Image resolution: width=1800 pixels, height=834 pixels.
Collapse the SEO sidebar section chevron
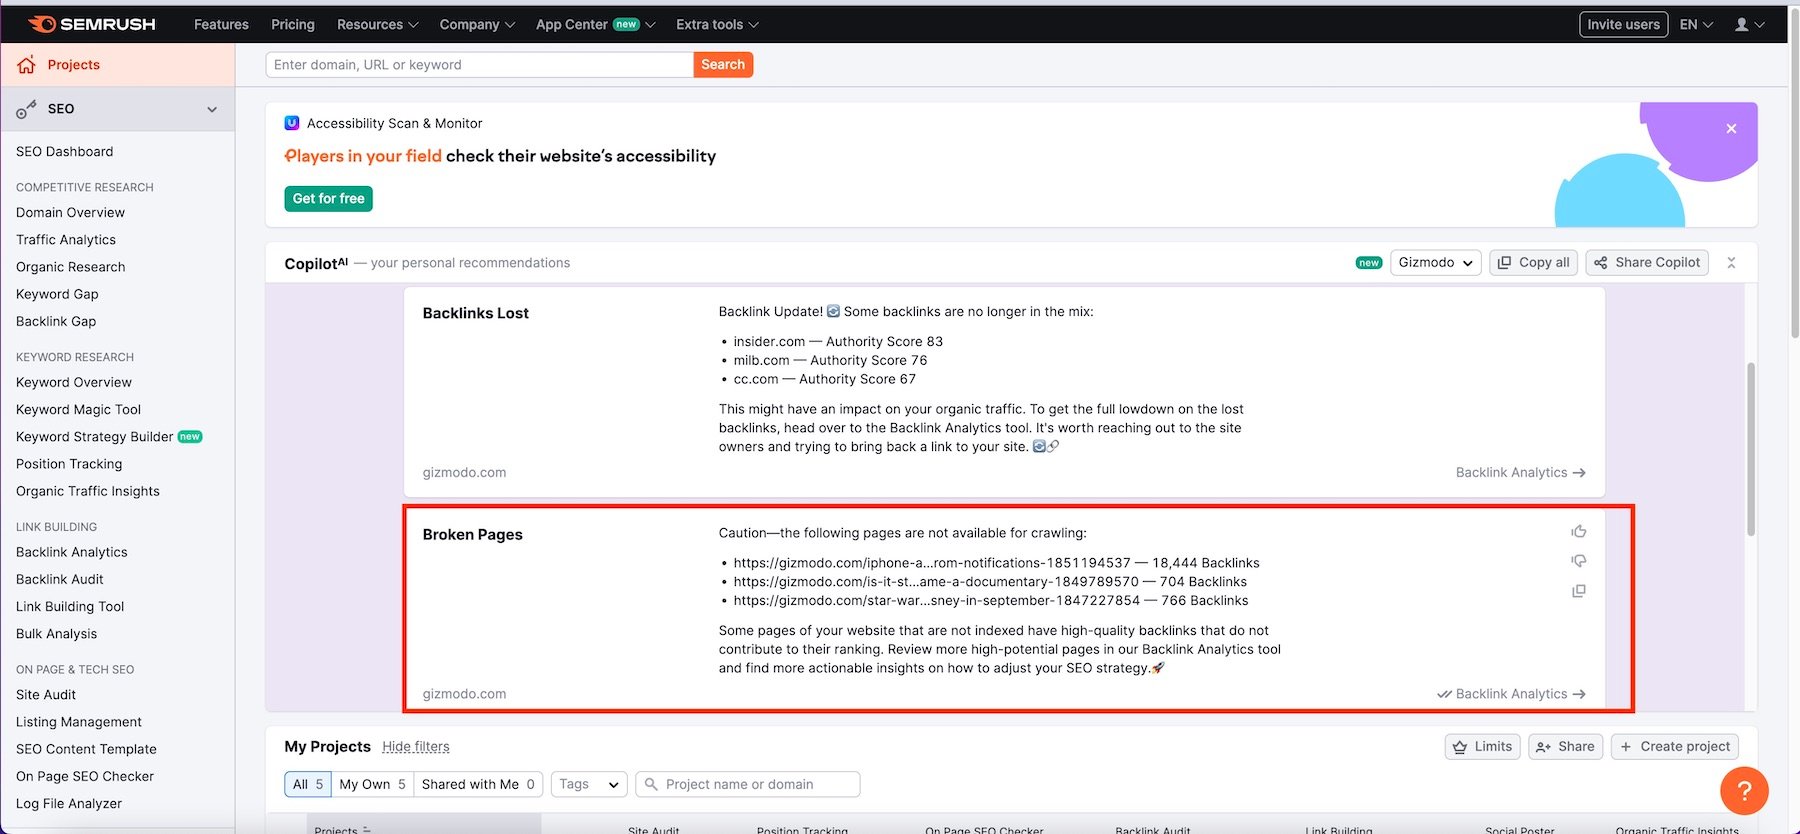pyautogui.click(x=212, y=109)
